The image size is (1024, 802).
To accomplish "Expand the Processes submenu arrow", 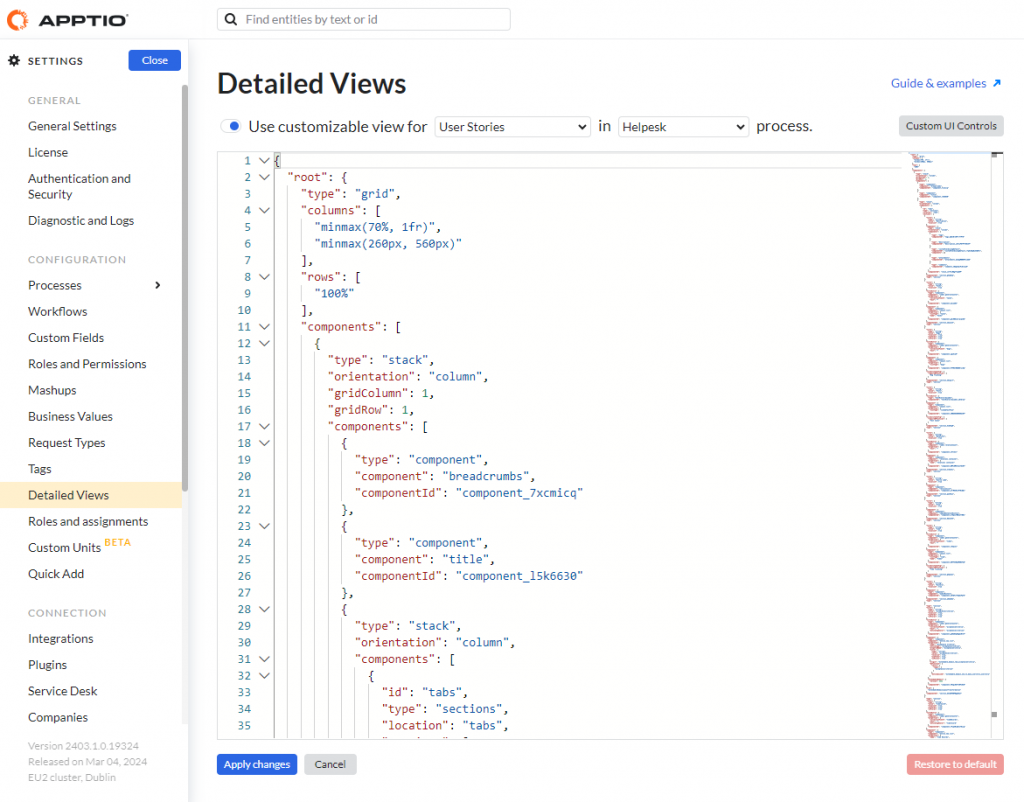I will [157, 285].
